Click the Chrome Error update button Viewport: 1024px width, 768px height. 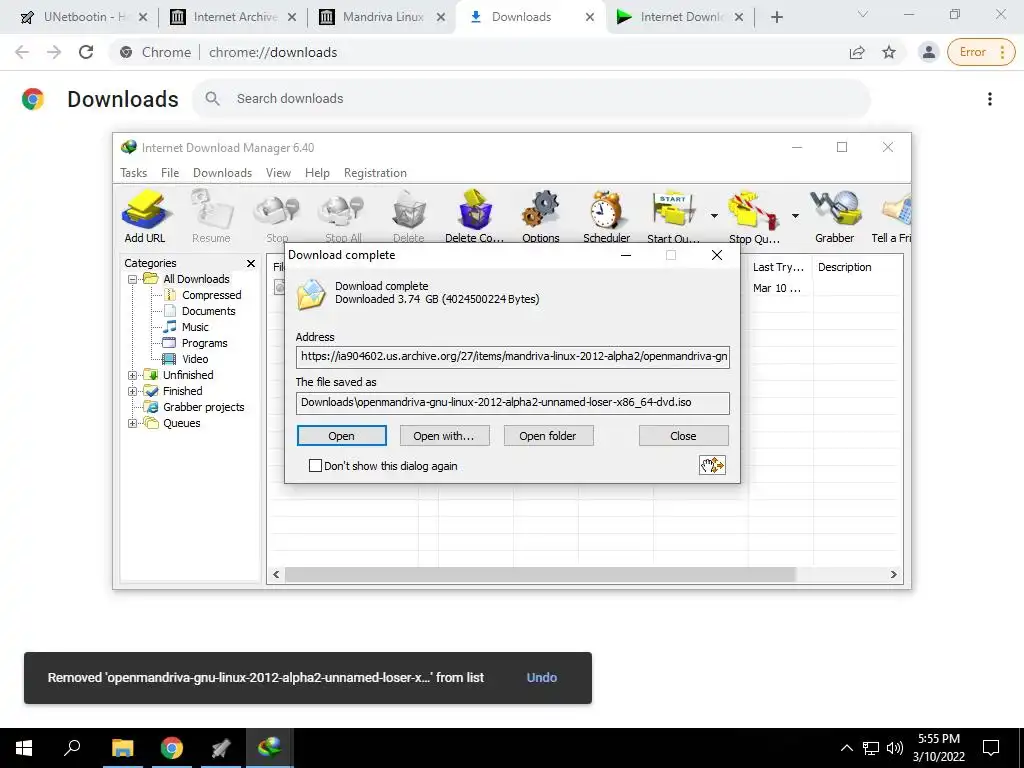pos(981,52)
